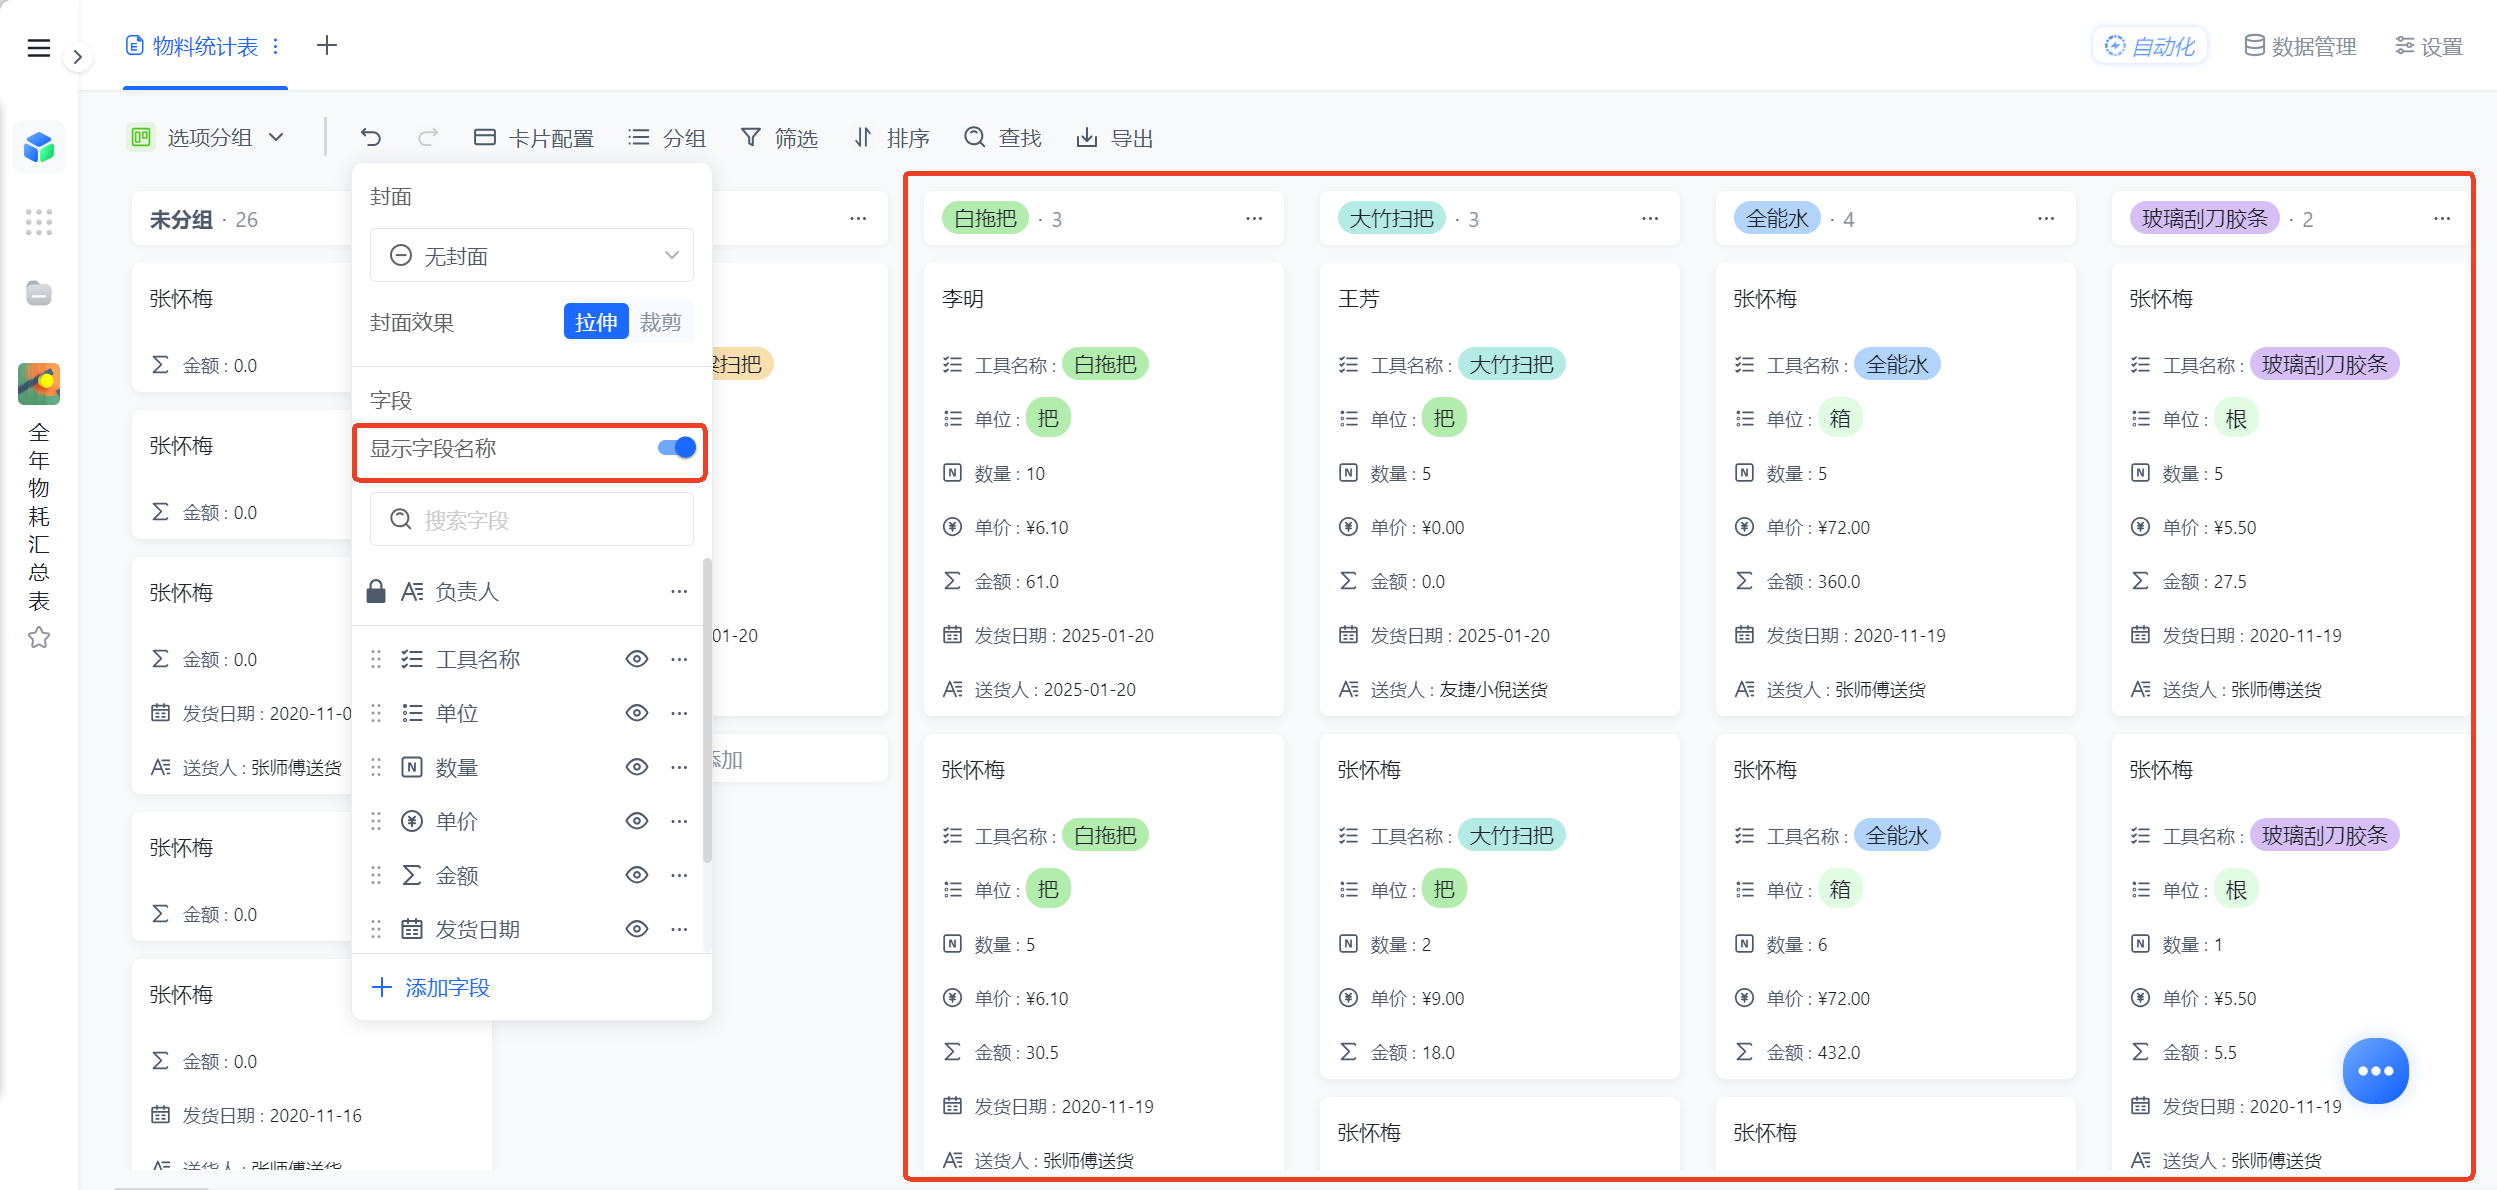The height and width of the screenshot is (1190, 2497).
Task: Toggle visibility of 金额 field
Action: click(x=637, y=875)
